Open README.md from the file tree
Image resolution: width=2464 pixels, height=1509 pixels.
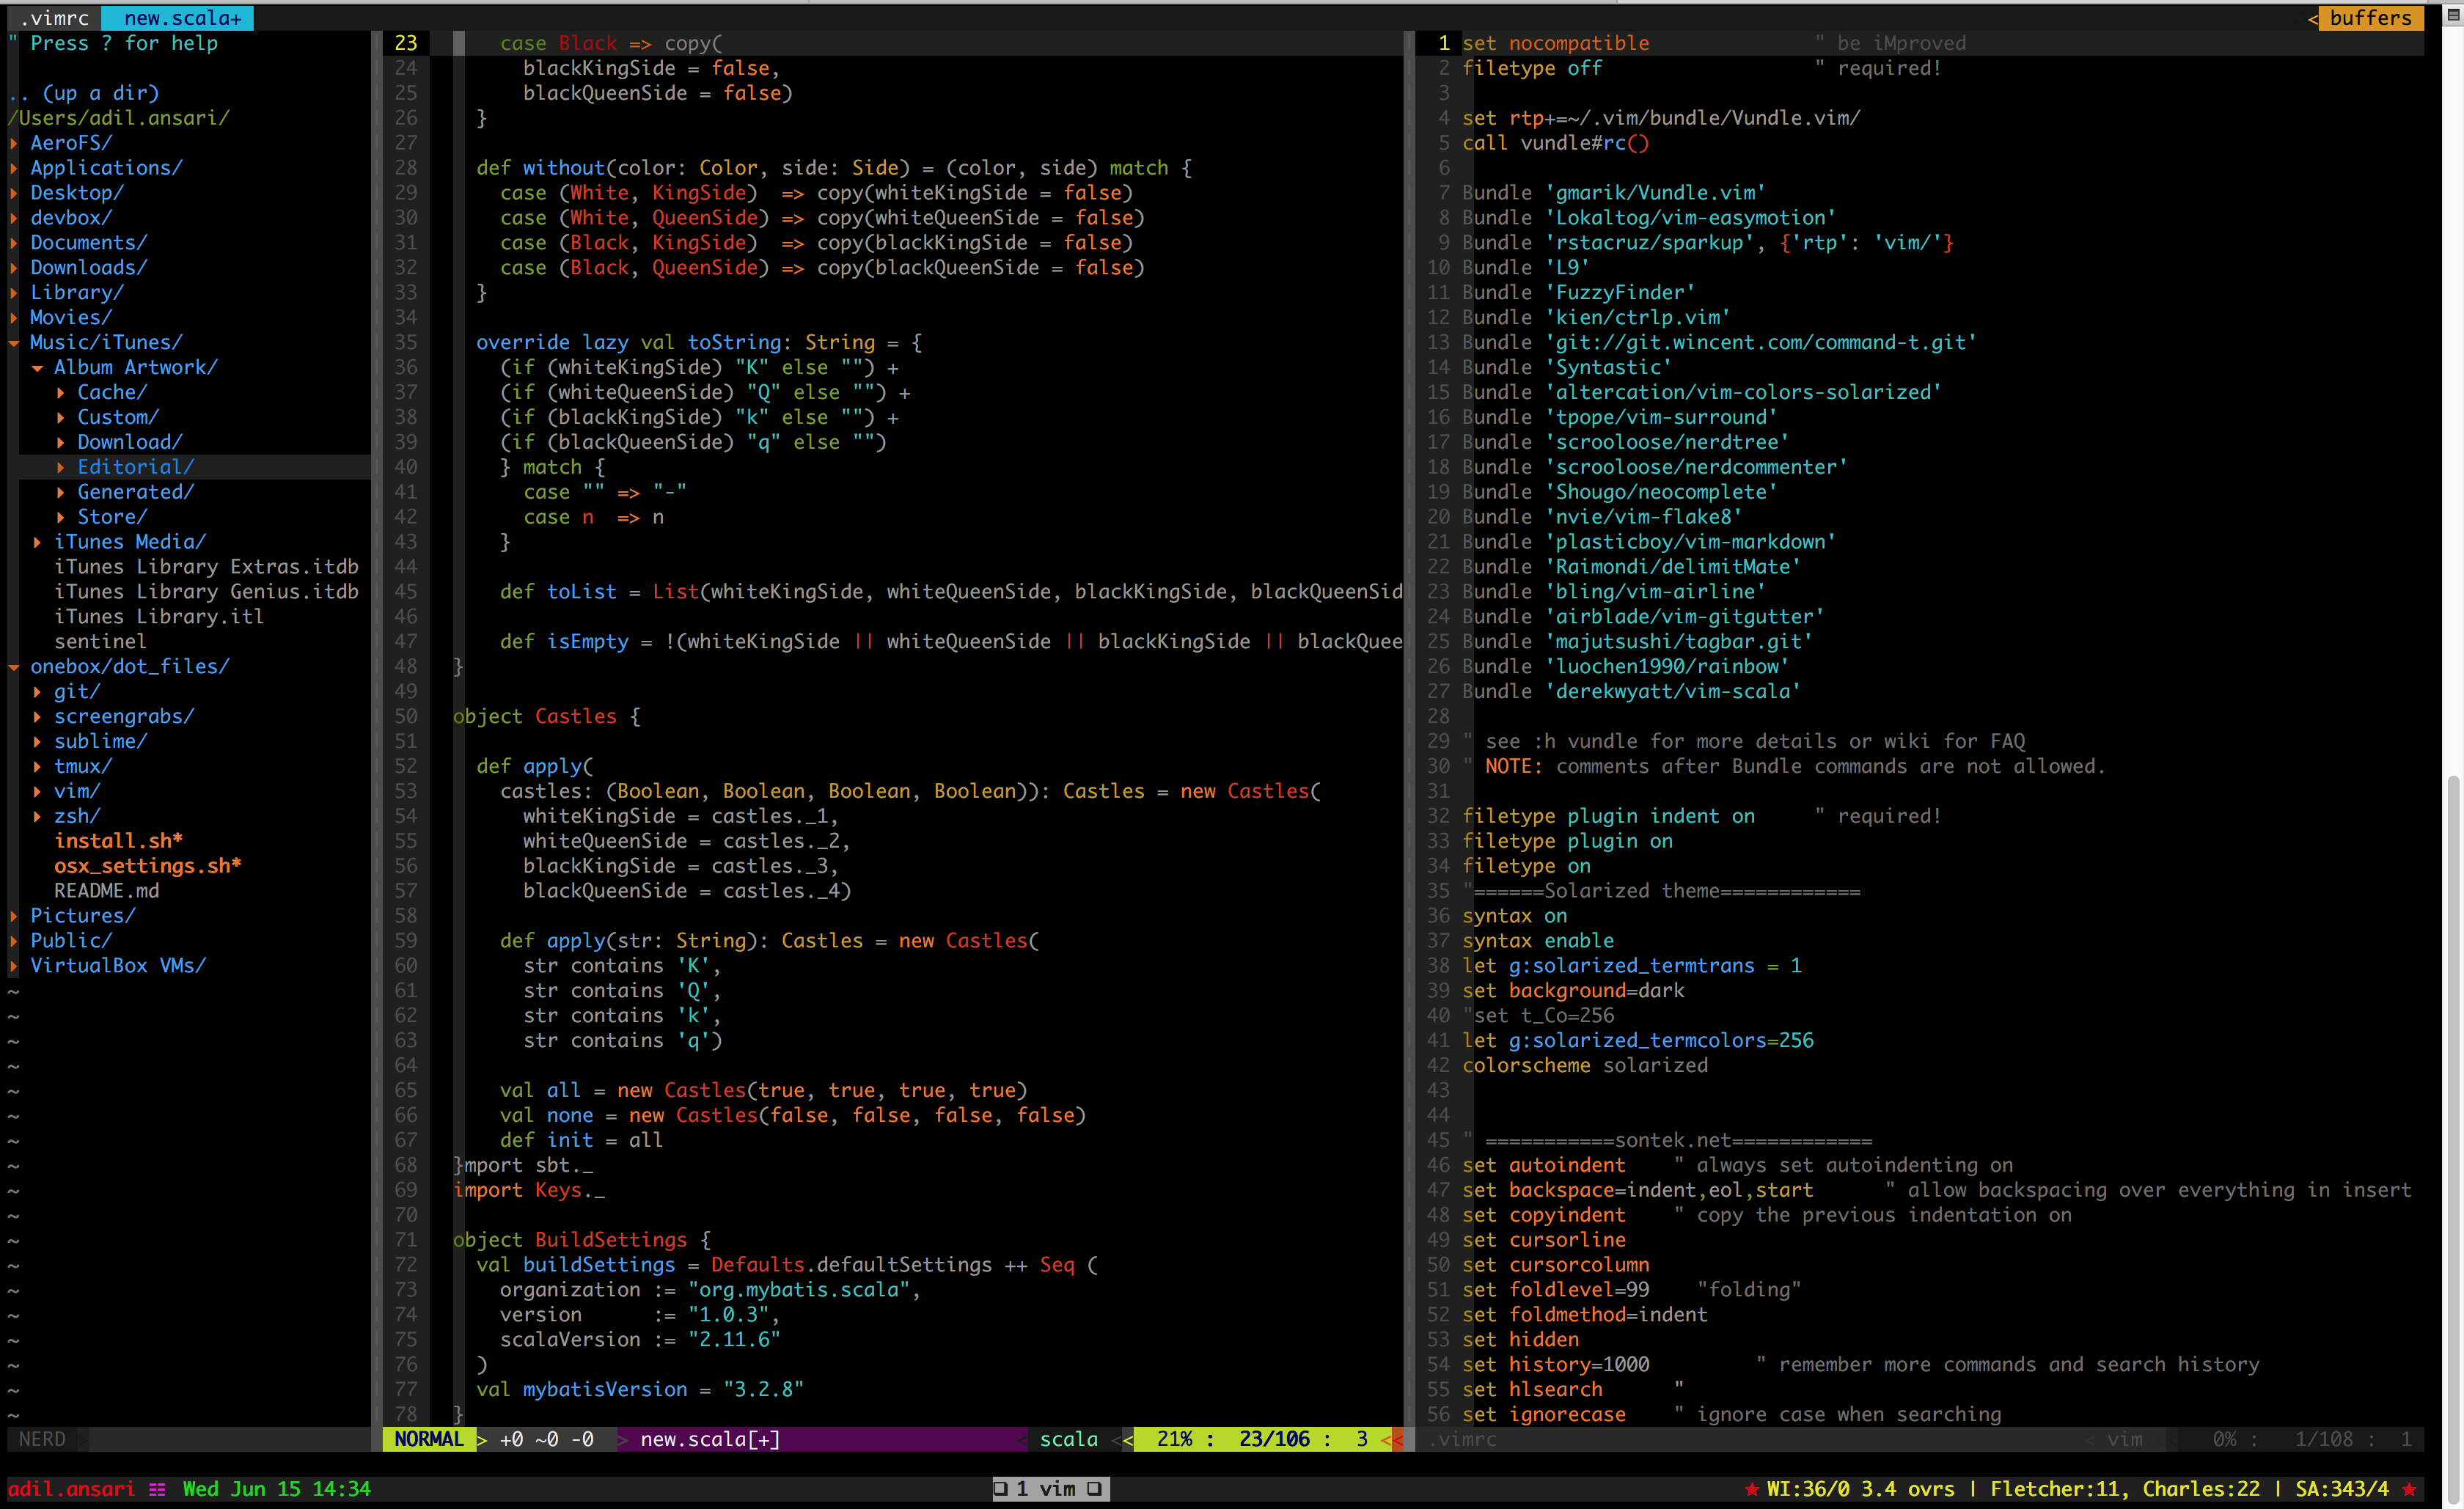click(x=106, y=891)
